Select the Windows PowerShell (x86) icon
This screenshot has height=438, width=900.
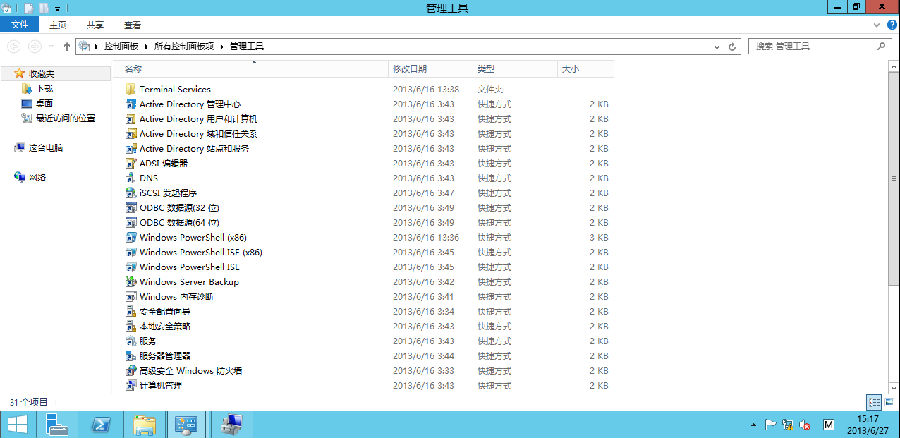tap(130, 237)
